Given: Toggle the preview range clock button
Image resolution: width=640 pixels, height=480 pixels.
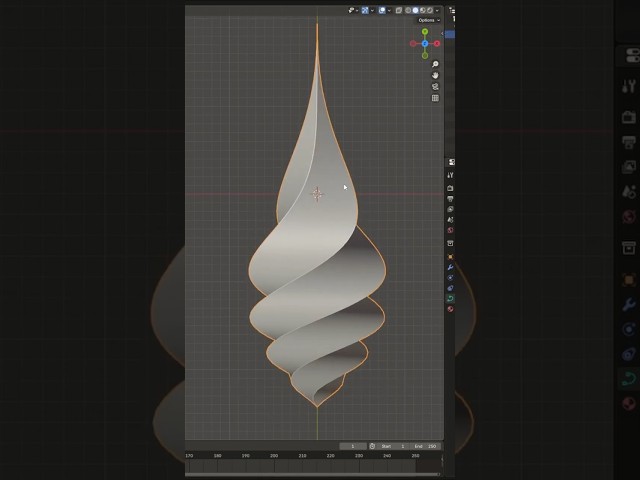Looking at the screenshot, I should point(372,446).
